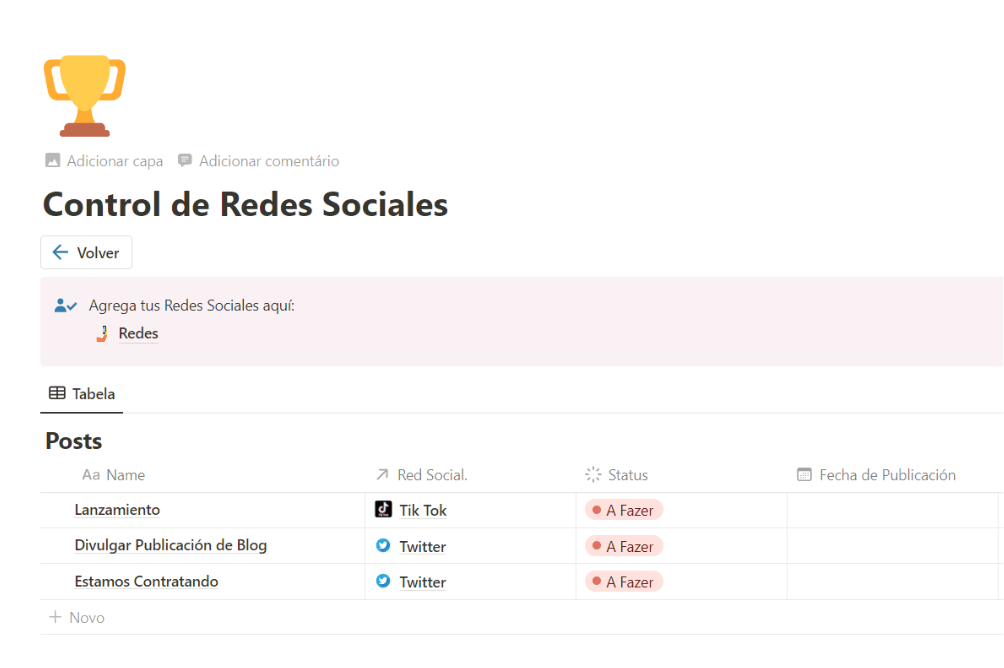Click the Adicionar capa image icon
The width and height of the screenshot is (1004, 668).
click(53, 161)
